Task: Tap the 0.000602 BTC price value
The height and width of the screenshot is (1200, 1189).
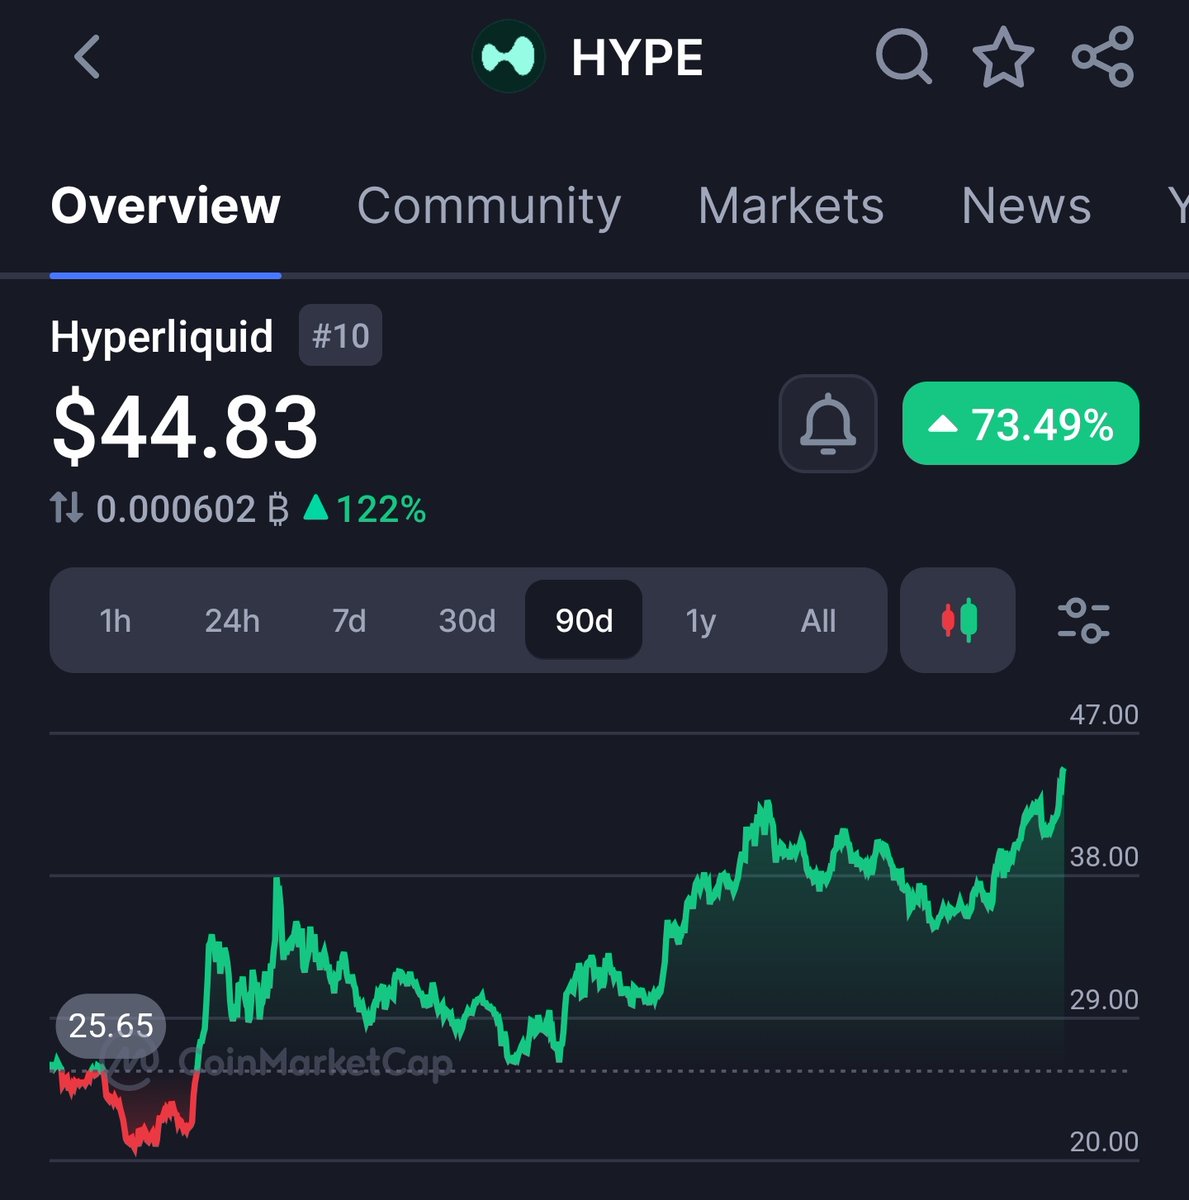Action: [x=192, y=509]
